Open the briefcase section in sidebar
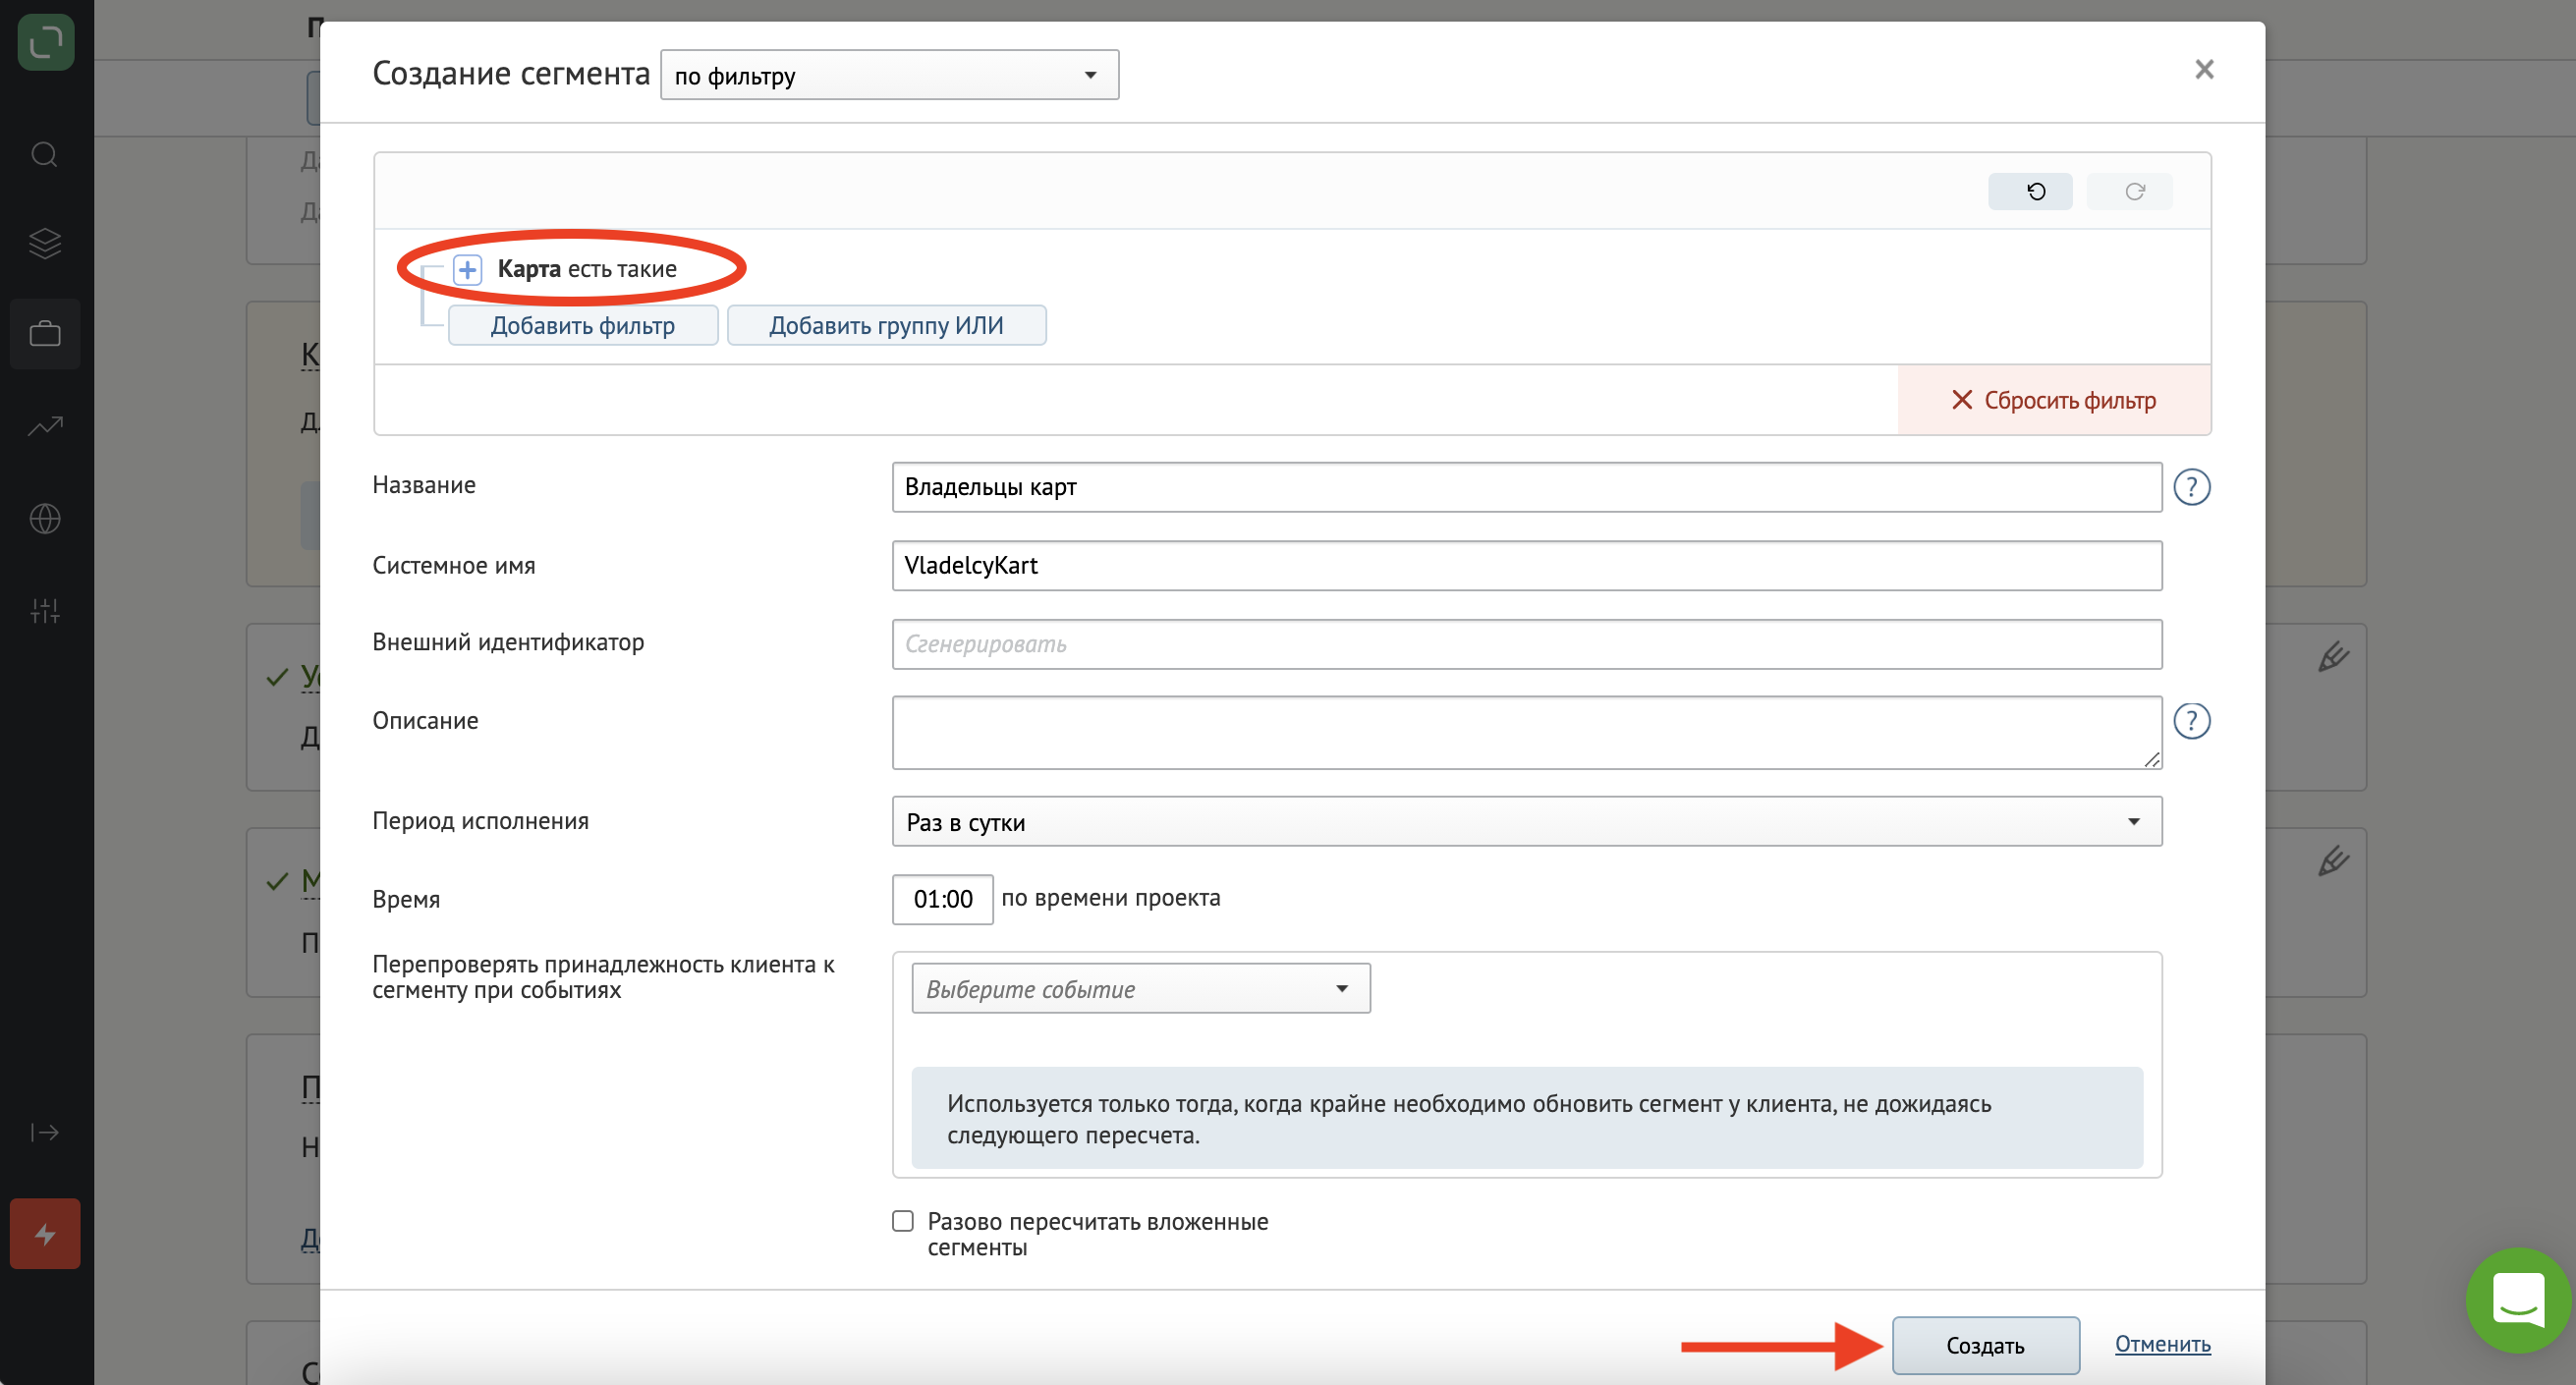 click(x=45, y=334)
